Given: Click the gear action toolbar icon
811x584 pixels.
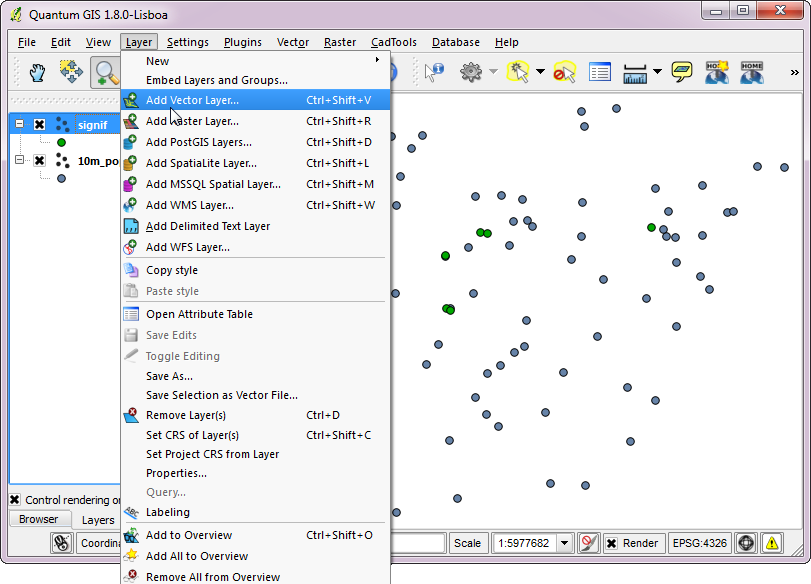Looking at the screenshot, I should click(x=471, y=72).
